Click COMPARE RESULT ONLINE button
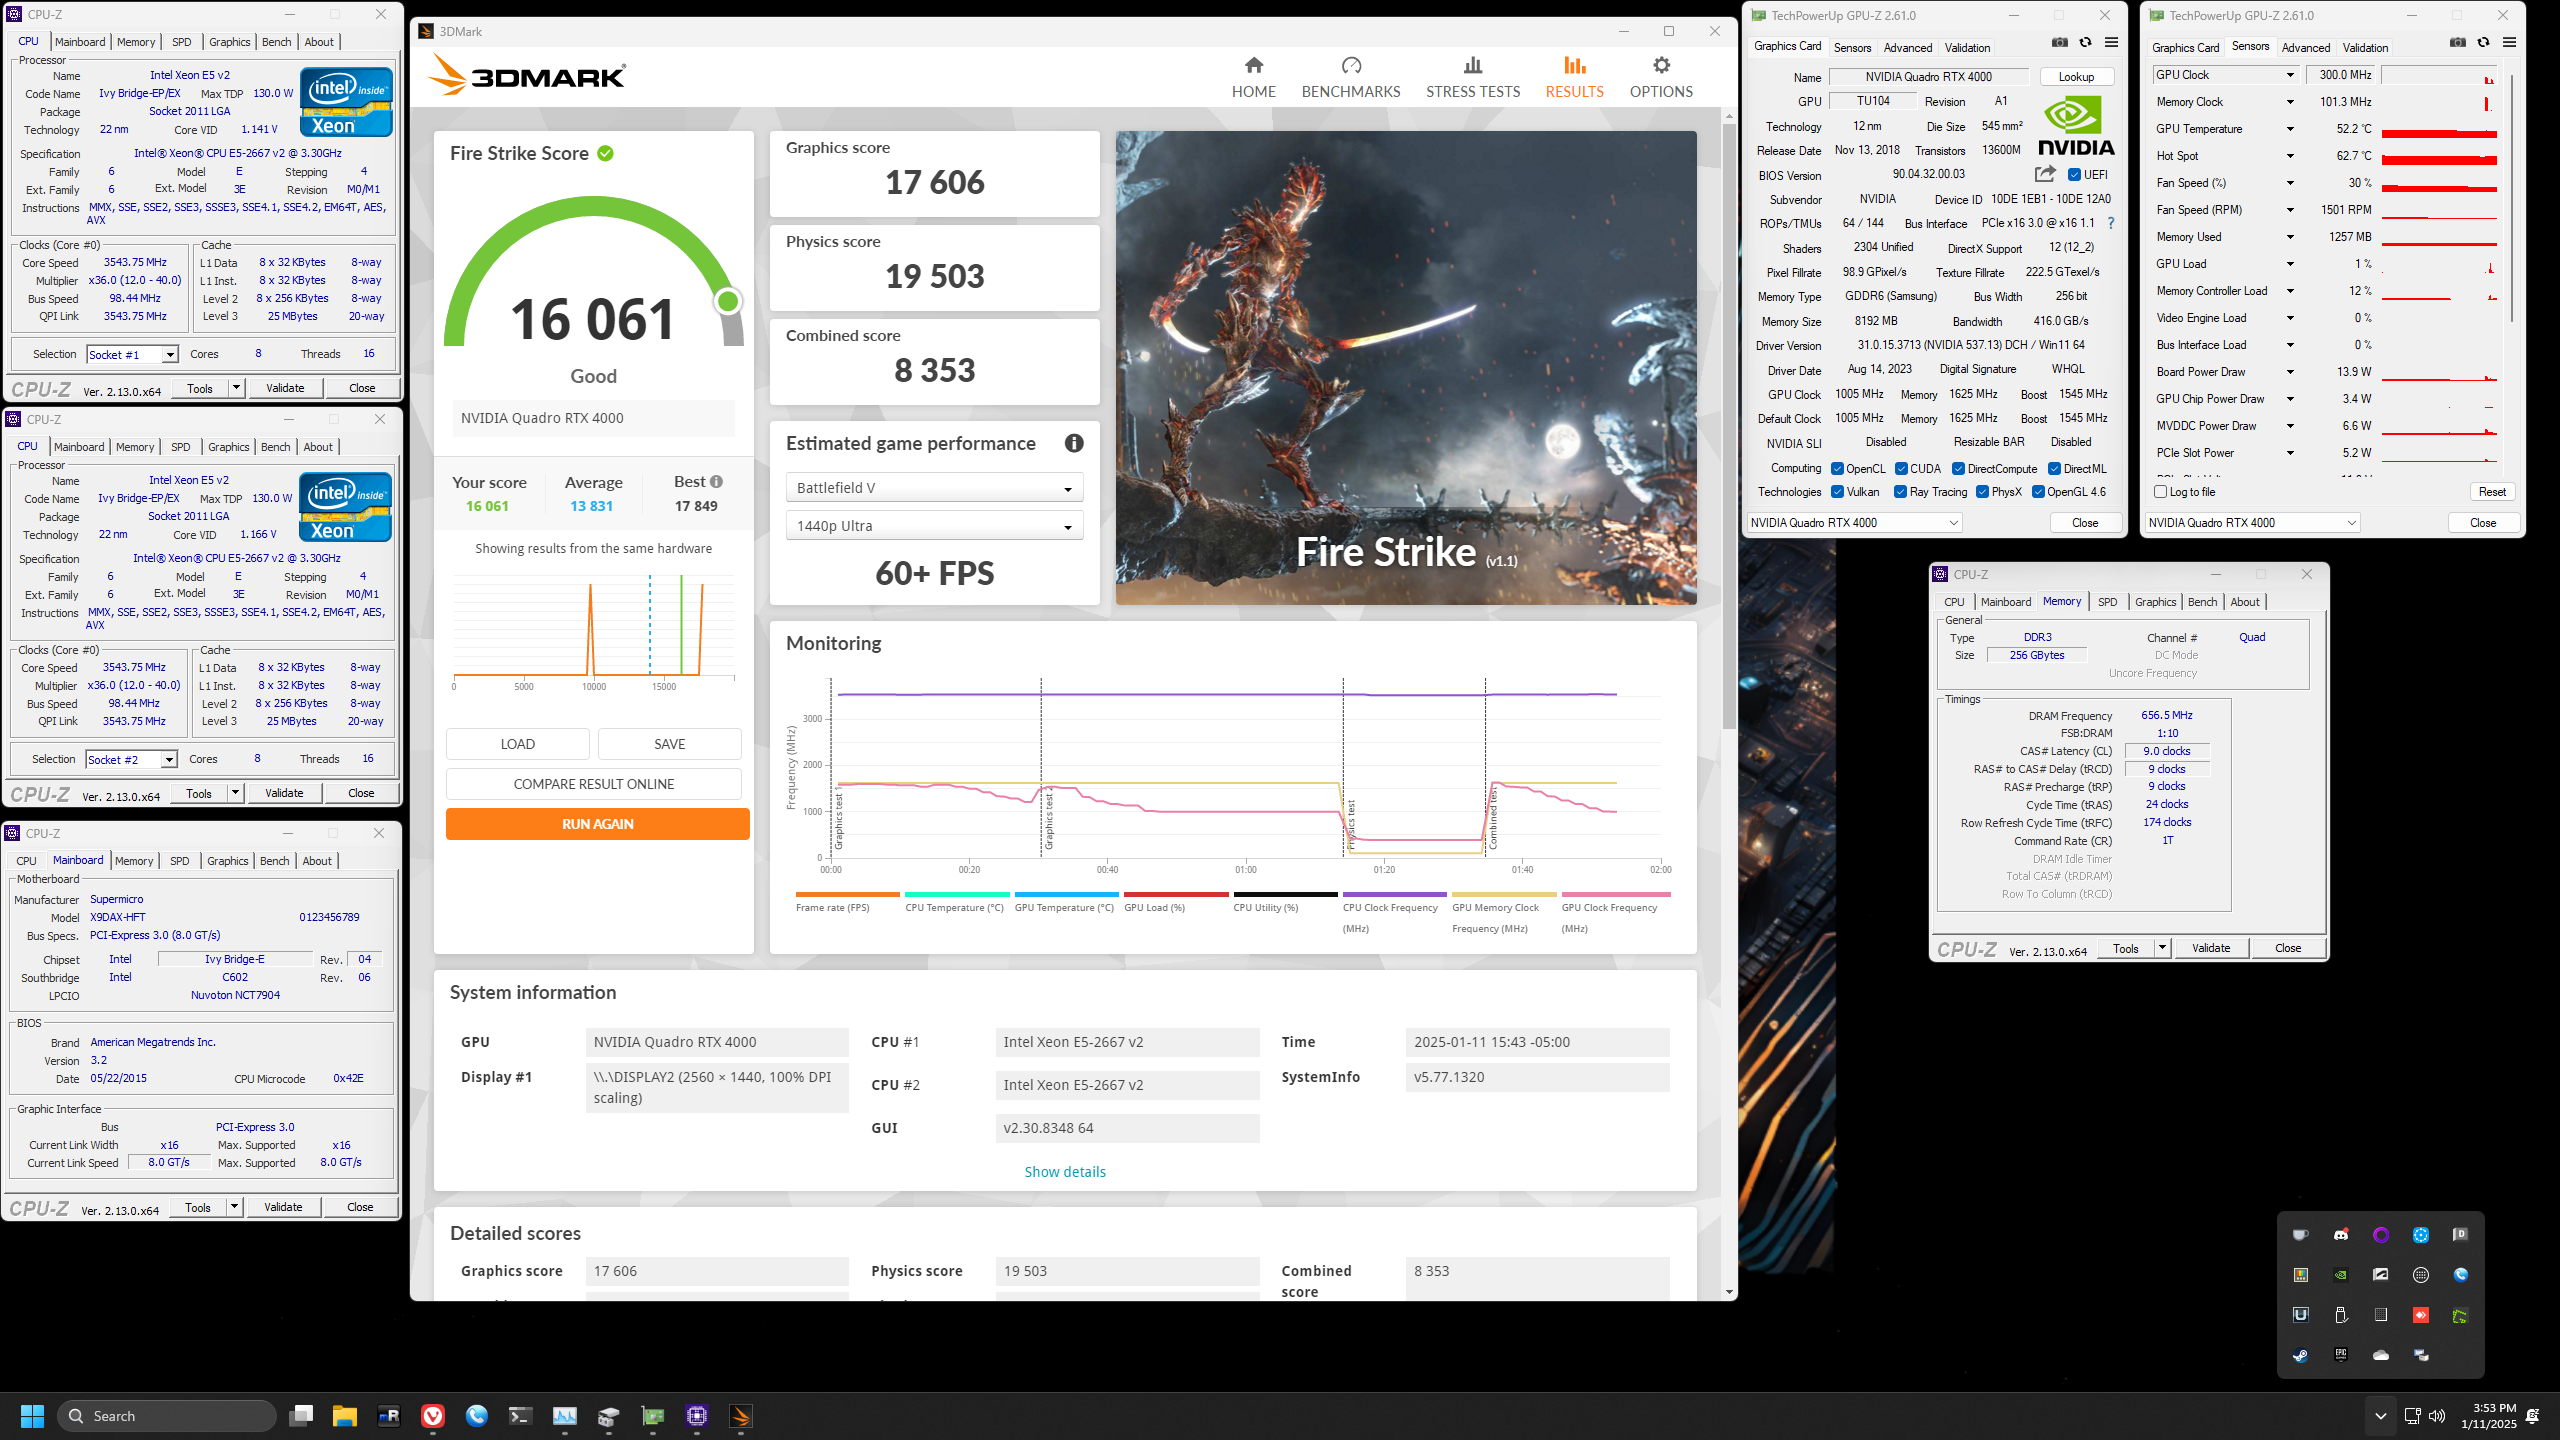This screenshot has height=1440, width=2560. pos(594,784)
